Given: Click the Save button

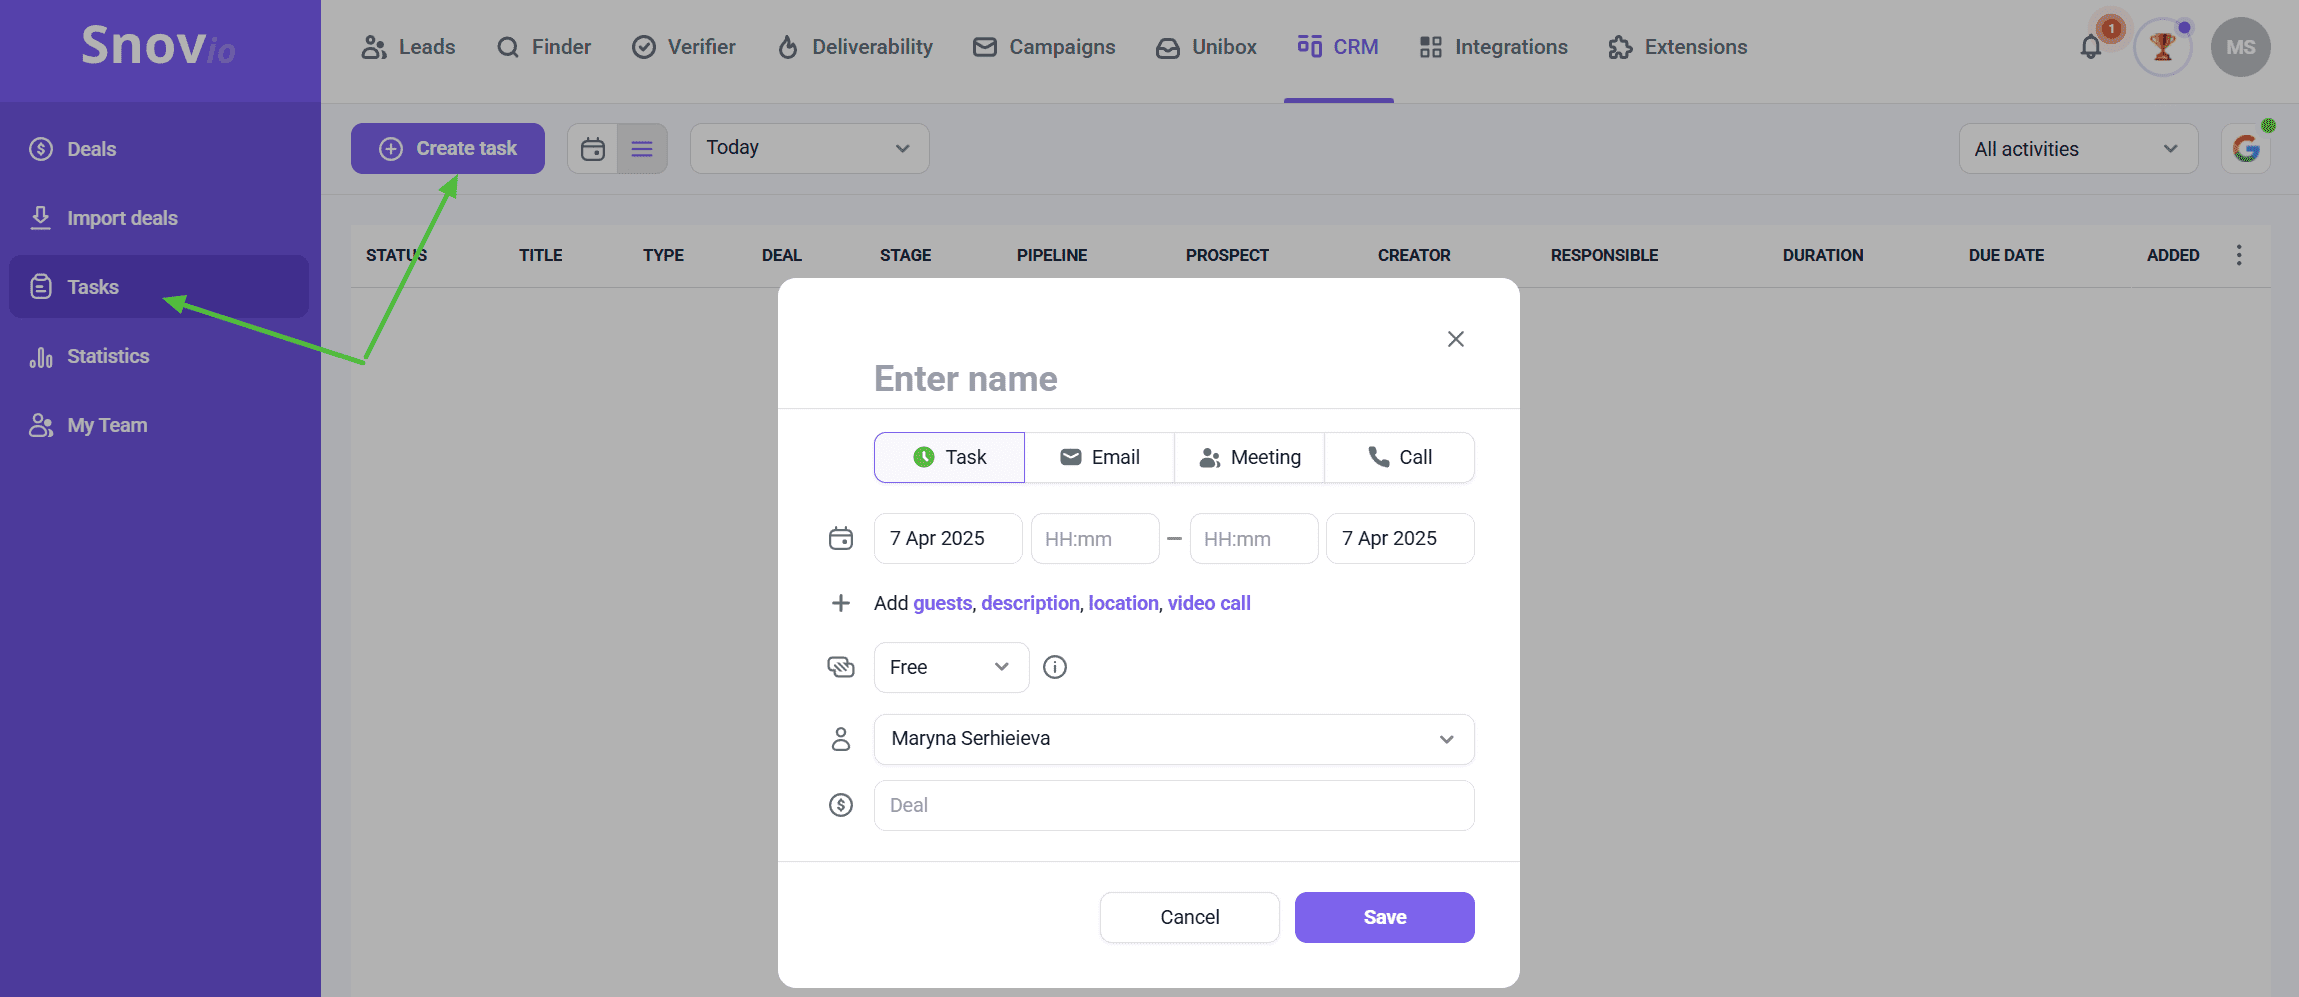Looking at the screenshot, I should pyautogui.click(x=1384, y=917).
